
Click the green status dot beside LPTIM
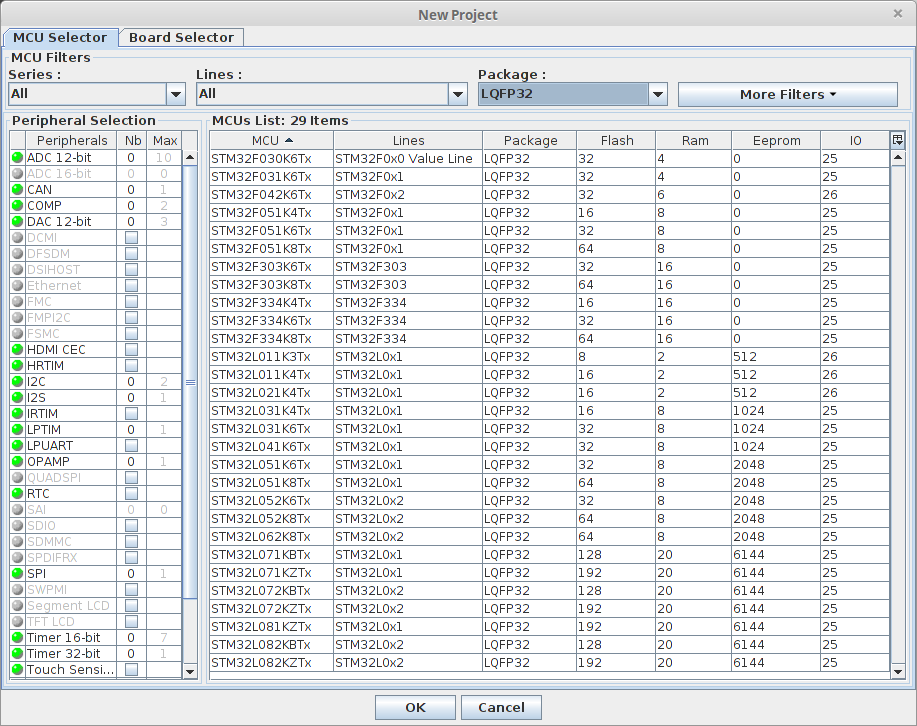18,429
